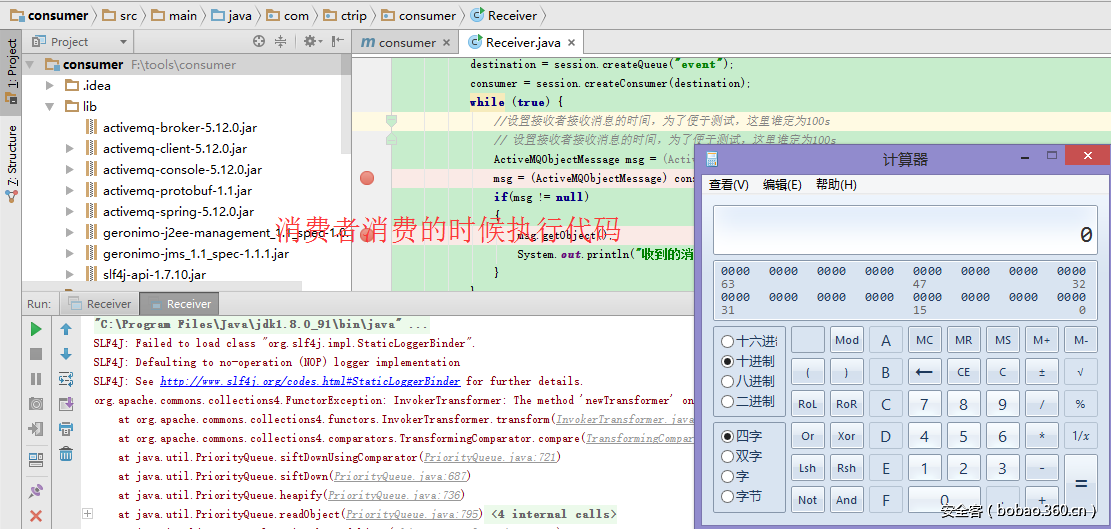Viewport: 1111px width, 529px height.
Task: Select 八进制 octal radio in calculator
Action: [727, 381]
